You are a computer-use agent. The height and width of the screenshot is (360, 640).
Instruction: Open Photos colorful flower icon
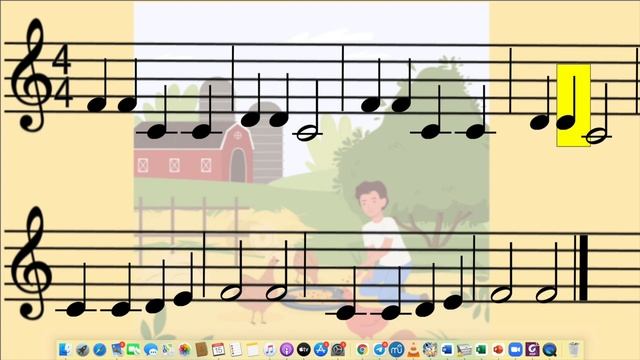(184, 350)
